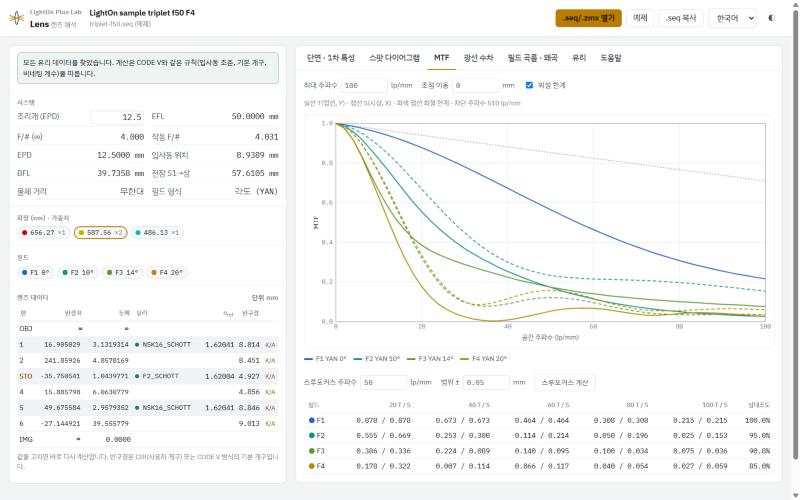The width and height of the screenshot is (800, 500).
Task: Toggle field chip F2 10°
Action: [78, 272]
